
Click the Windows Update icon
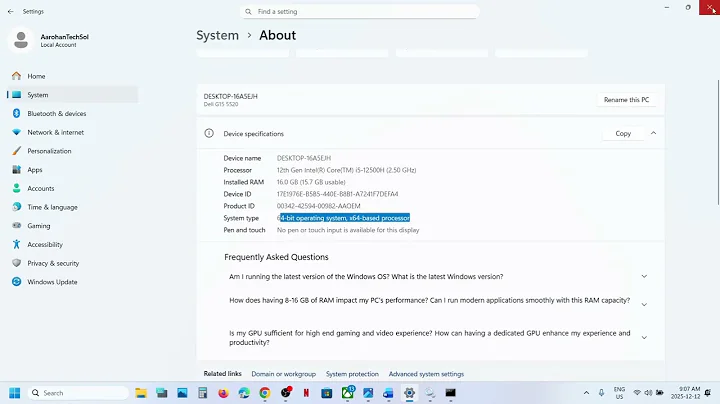click(x=17, y=282)
